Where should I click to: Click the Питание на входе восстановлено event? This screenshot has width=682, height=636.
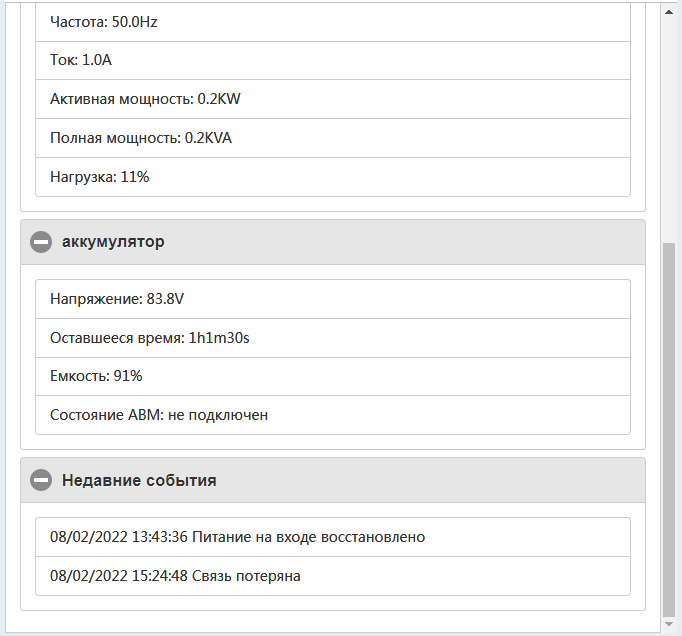point(309,537)
